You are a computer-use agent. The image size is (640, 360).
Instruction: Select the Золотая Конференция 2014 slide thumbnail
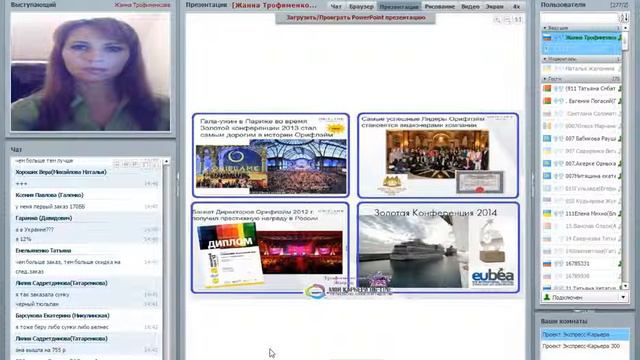pos(438,248)
